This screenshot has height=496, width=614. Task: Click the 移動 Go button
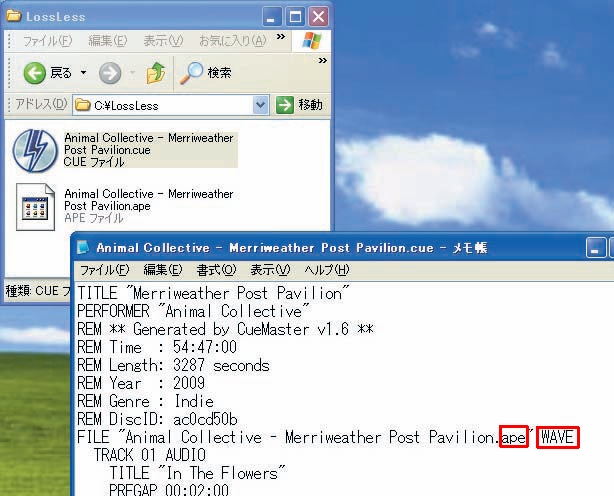(x=300, y=105)
